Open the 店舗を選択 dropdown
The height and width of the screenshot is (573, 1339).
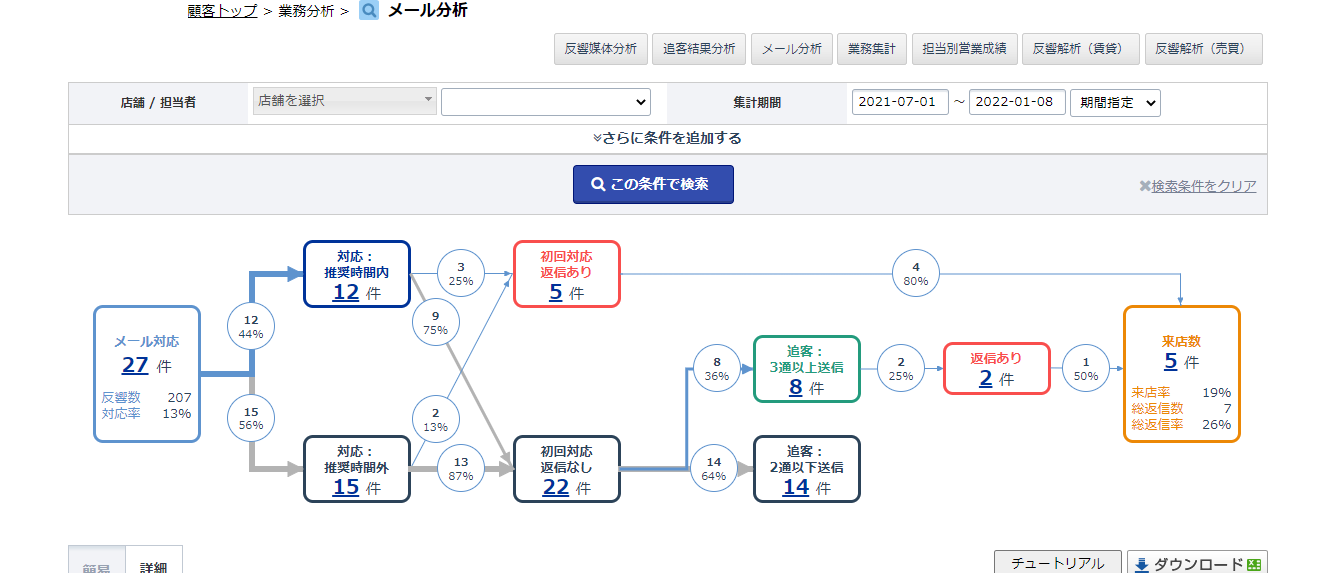(345, 101)
